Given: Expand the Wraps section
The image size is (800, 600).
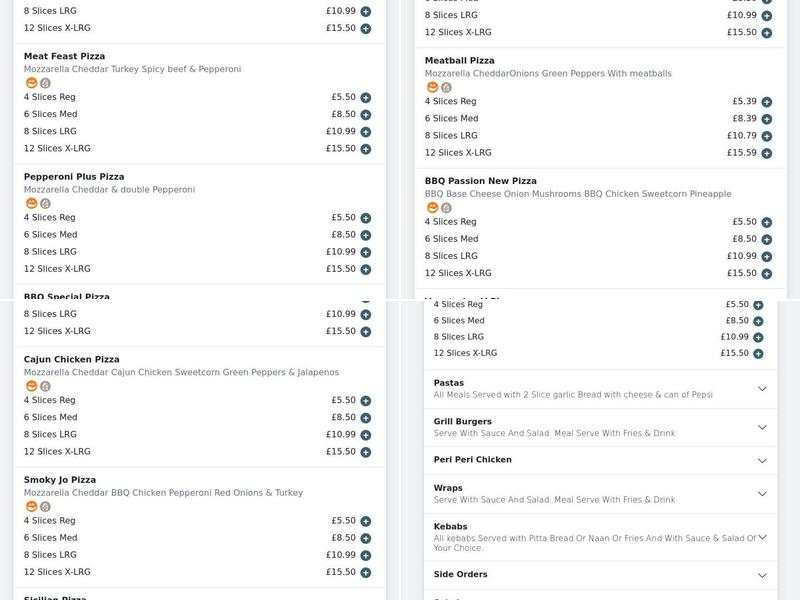Looking at the screenshot, I should coord(763,495).
